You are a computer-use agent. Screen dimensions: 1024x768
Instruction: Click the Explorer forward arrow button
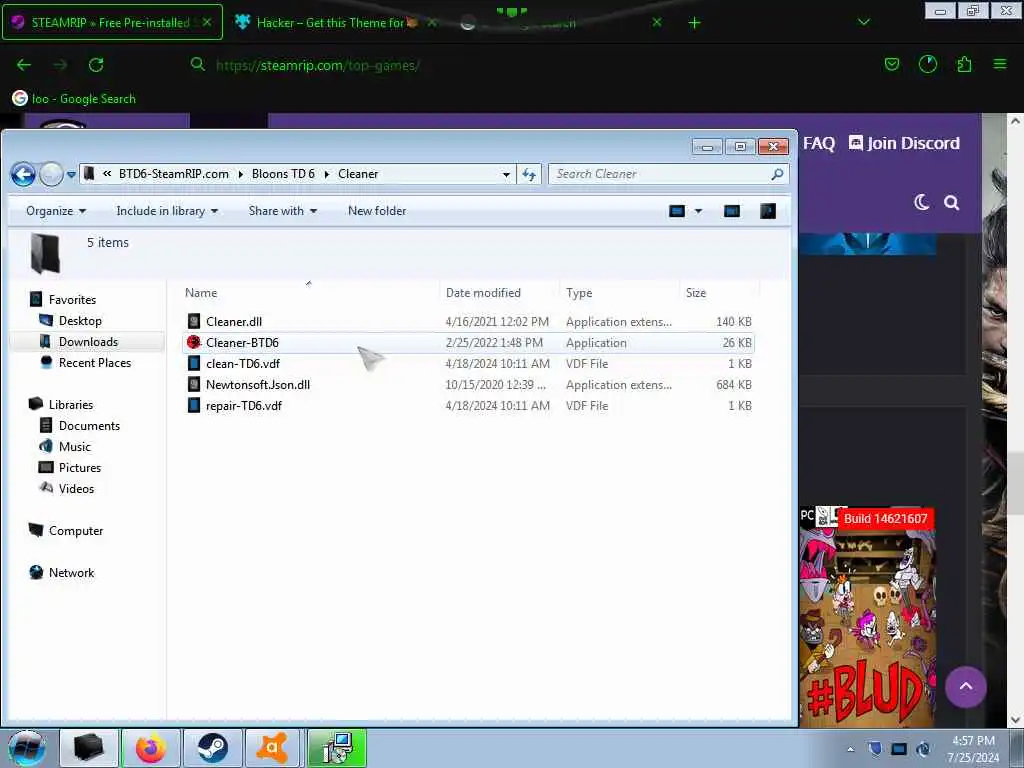(51, 174)
